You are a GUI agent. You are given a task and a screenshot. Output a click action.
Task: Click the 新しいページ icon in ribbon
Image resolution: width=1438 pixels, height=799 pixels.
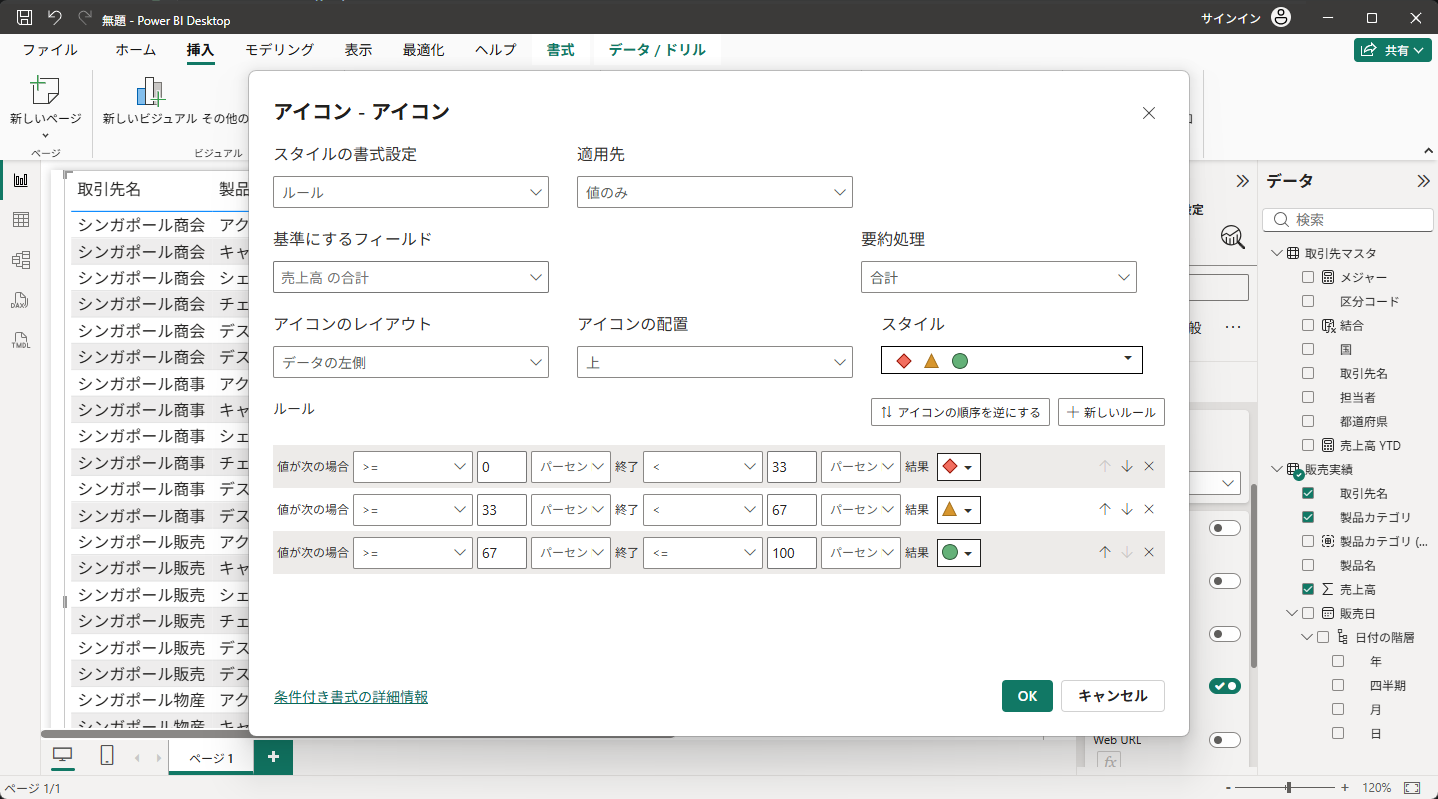tap(45, 91)
